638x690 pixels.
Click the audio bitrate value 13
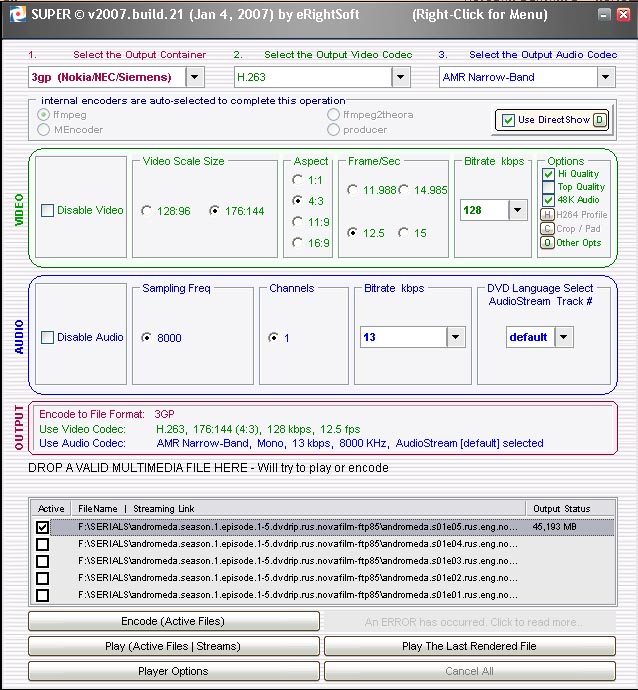pyautogui.click(x=369, y=338)
